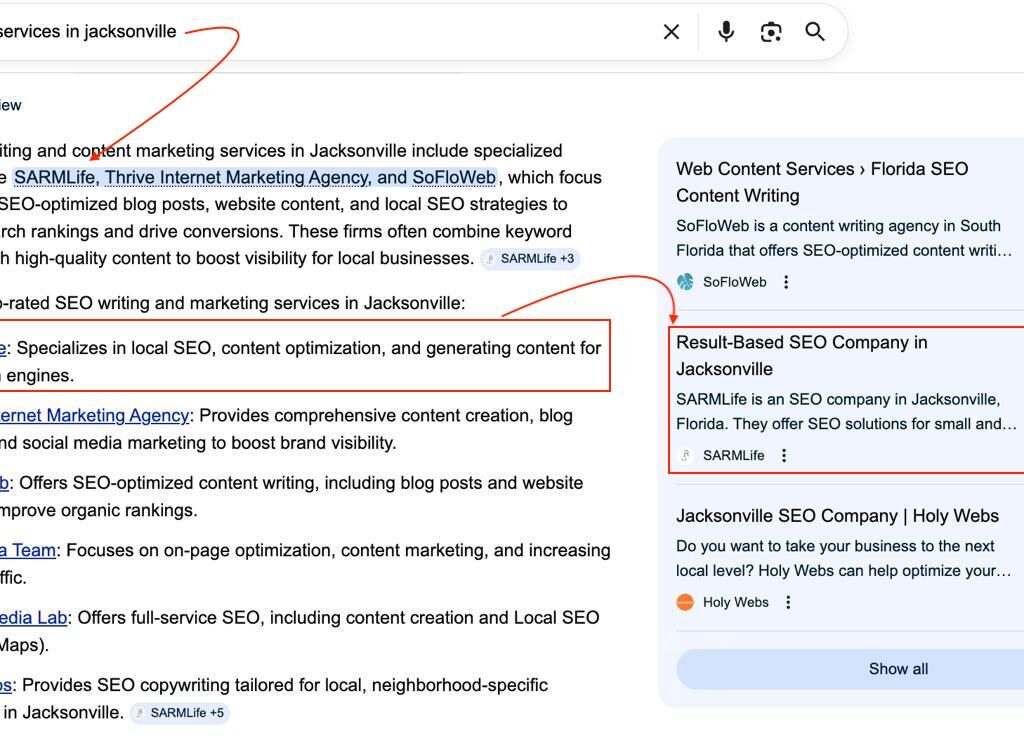Image resolution: width=1024 pixels, height=739 pixels.
Task: Open the three-dot menu on the SoFloWeb card
Action: click(786, 282)
